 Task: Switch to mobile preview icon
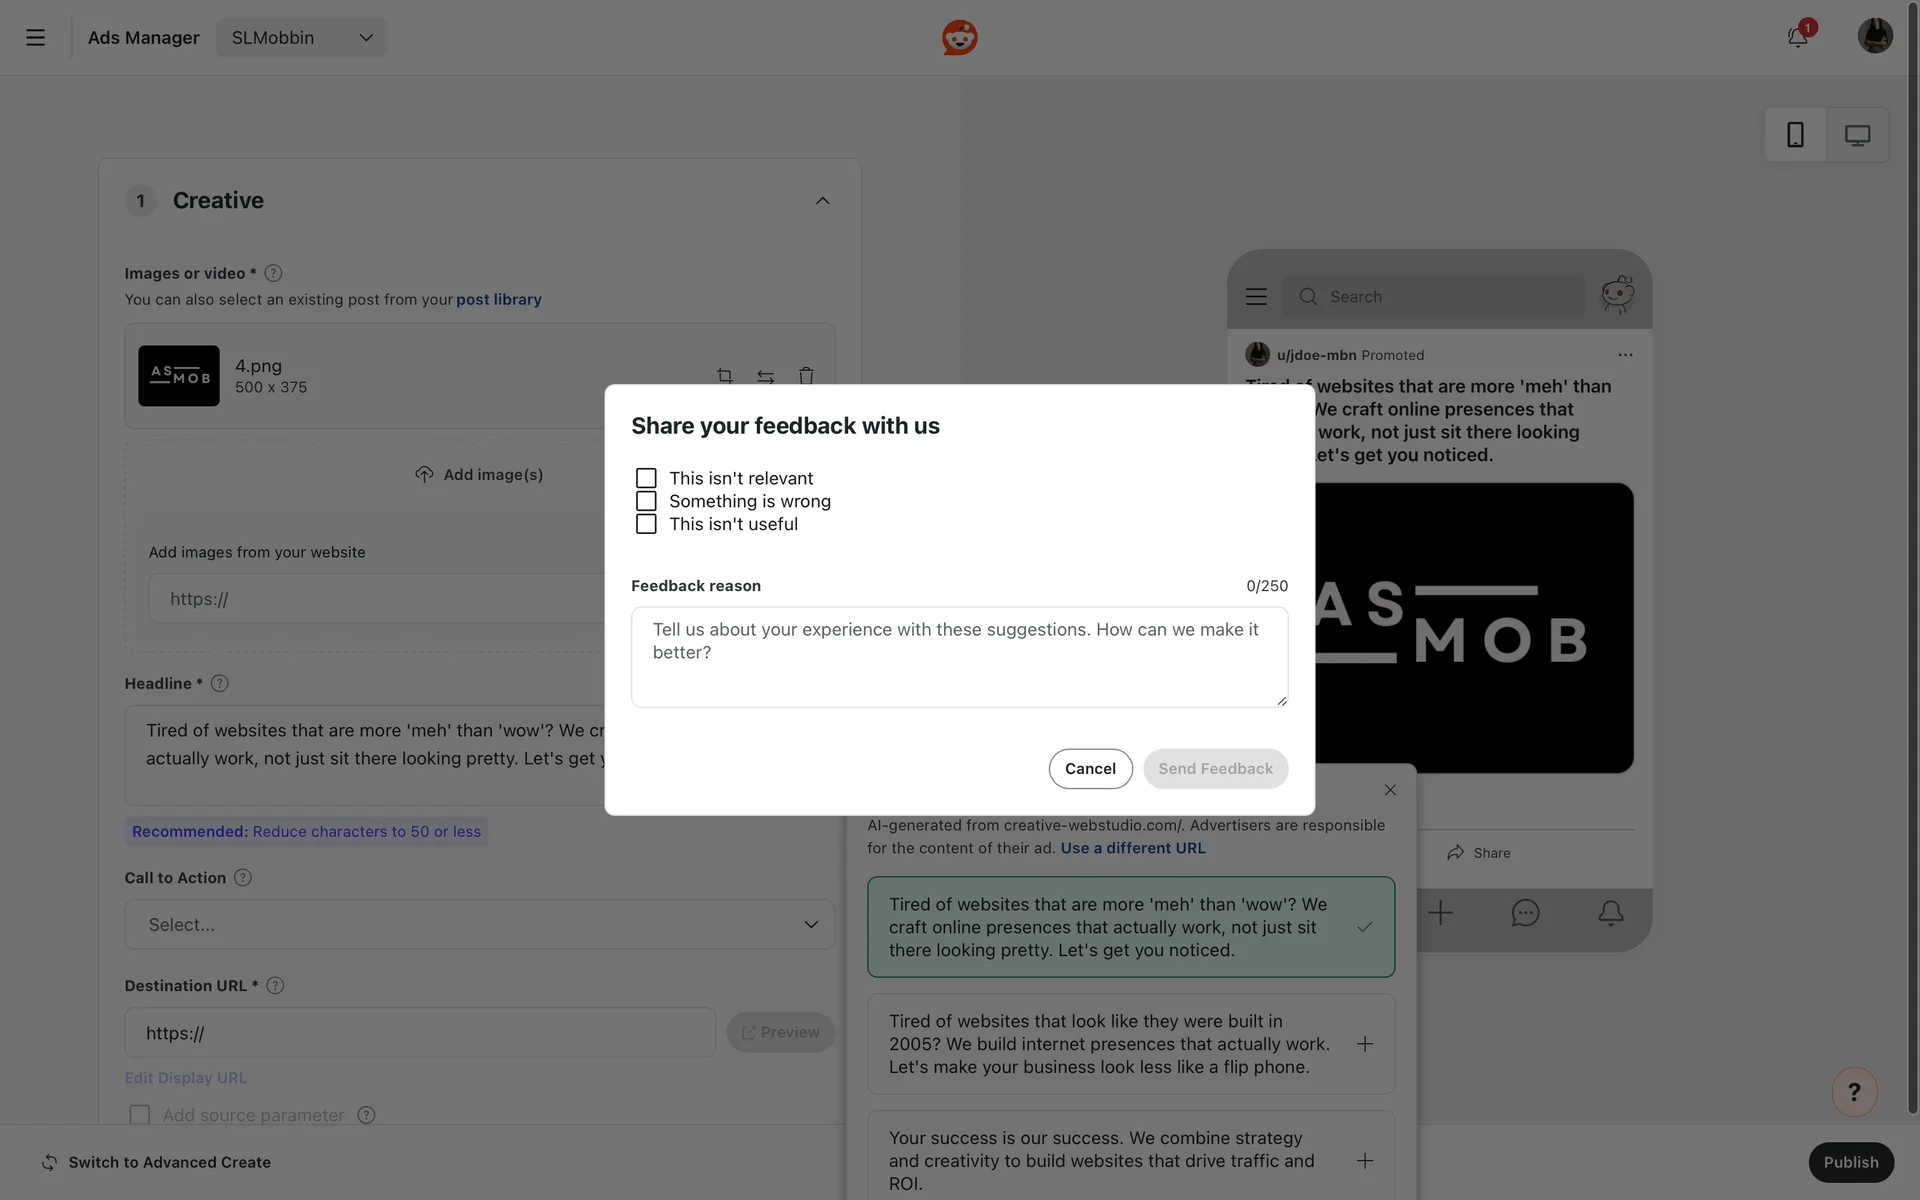click(x=1795, y=135)
